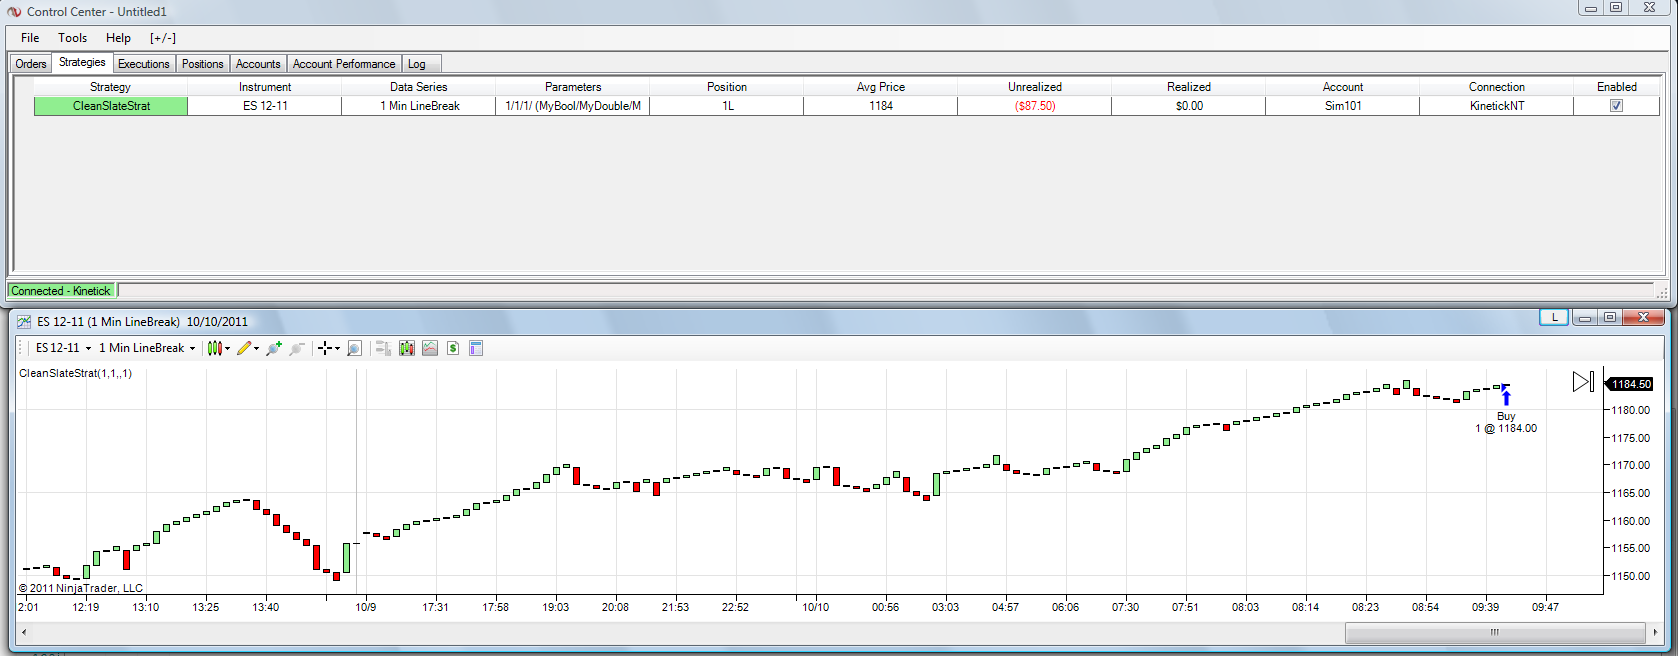This screenshot has width=1678, height=656.
Task: Toggle the Enabled checkbox for CleanSlateStrat
Action: point(1616,106)
